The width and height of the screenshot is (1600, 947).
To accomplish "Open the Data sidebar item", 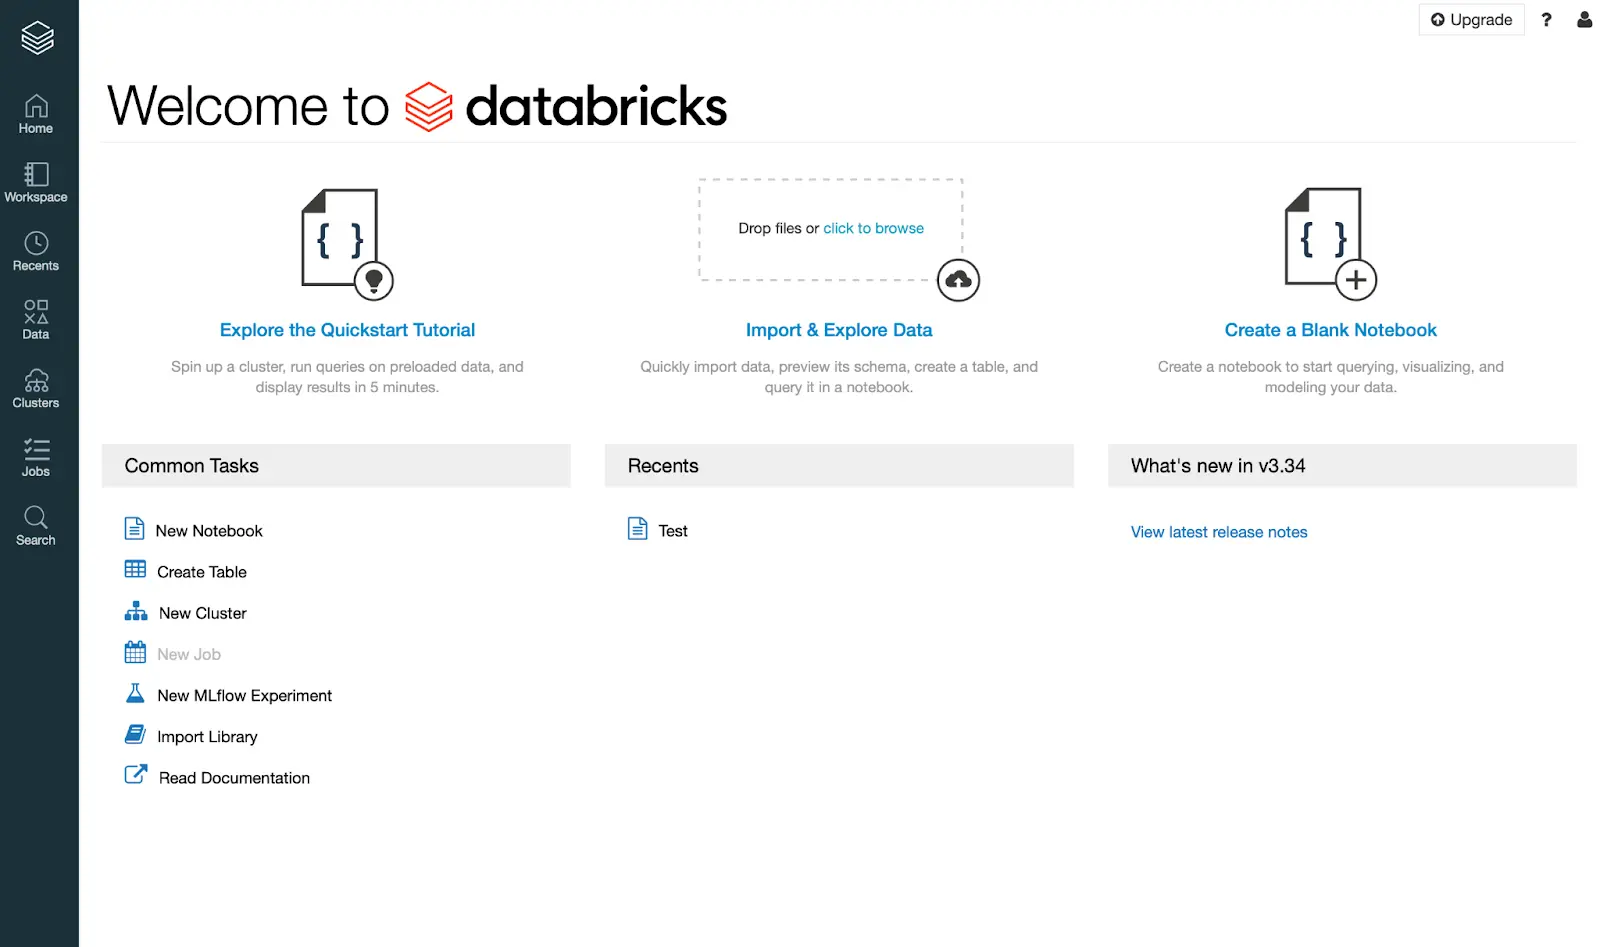I will click(x=36, y=320).
